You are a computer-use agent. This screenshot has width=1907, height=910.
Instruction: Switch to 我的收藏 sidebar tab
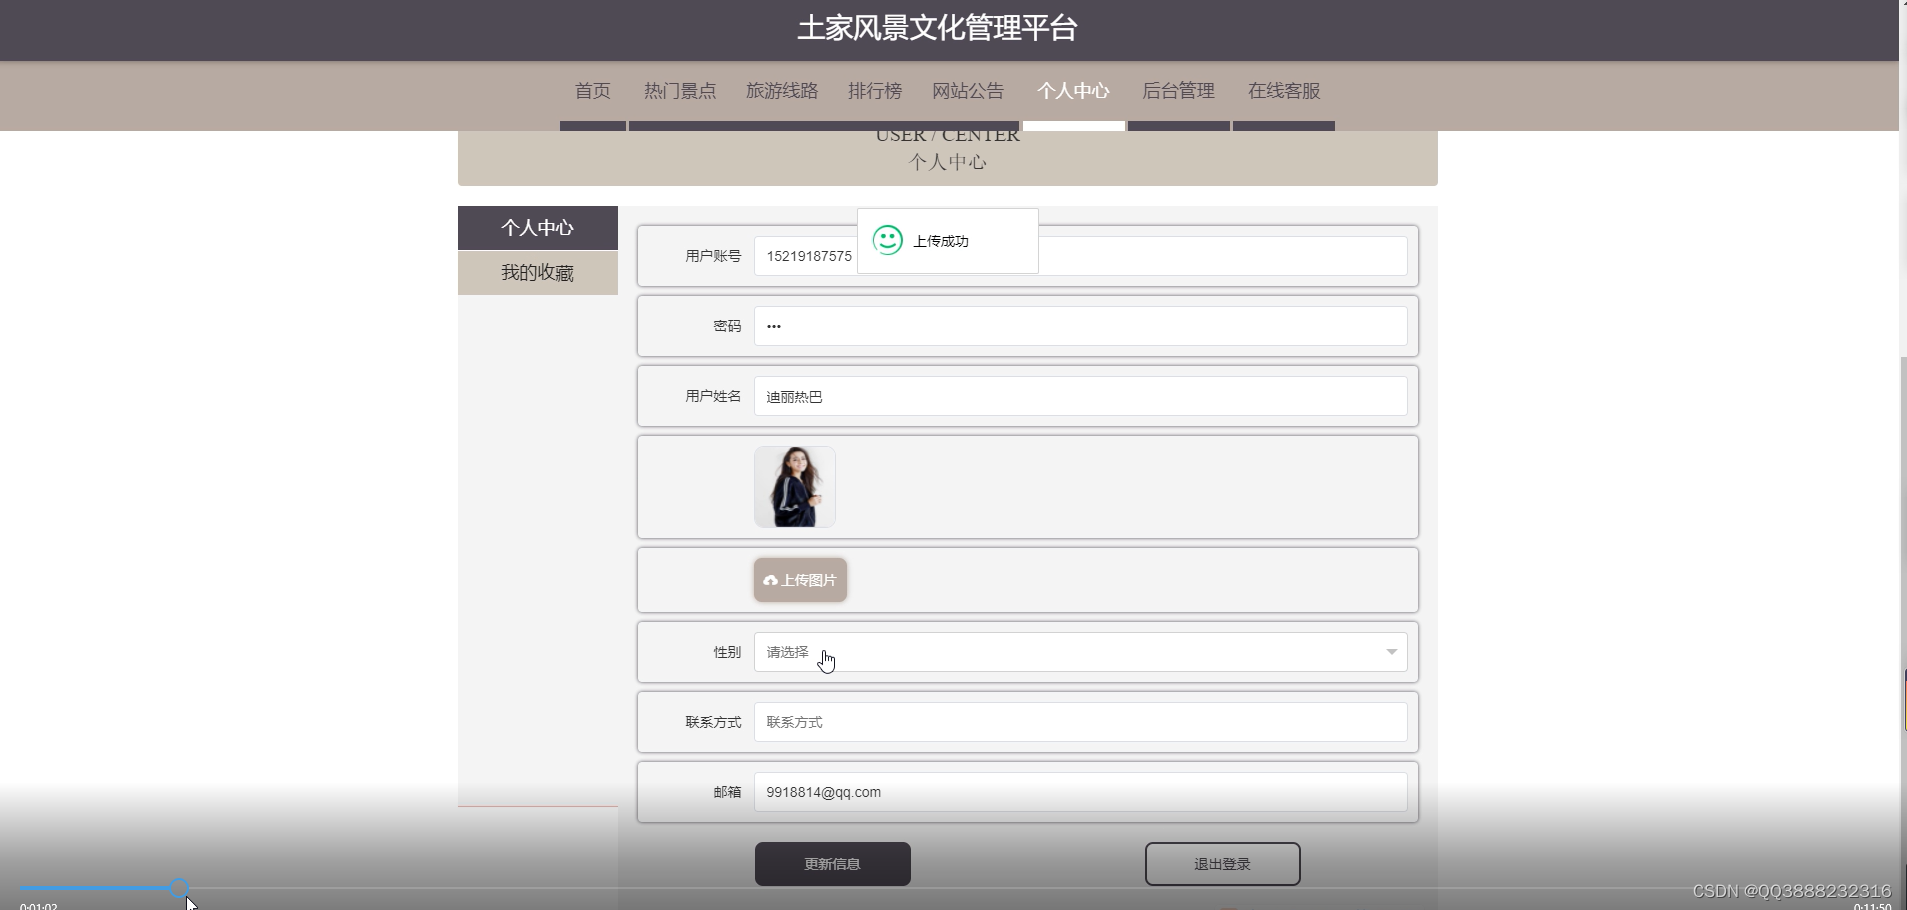(538, 273)
